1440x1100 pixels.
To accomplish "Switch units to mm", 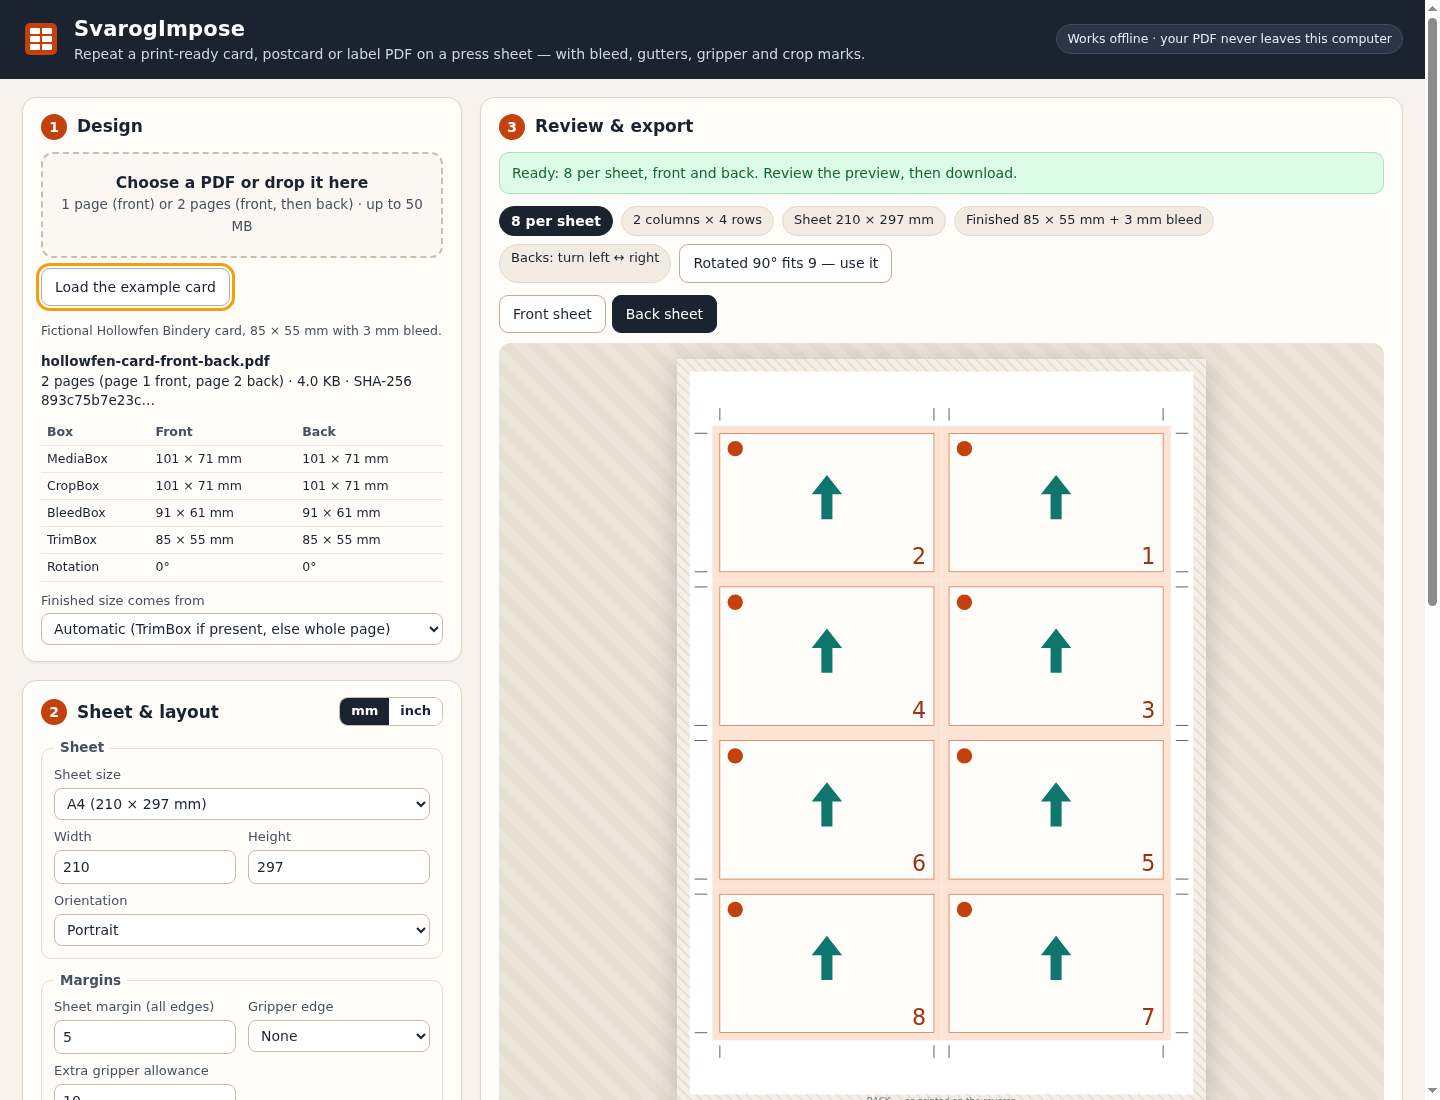I will coord(365,711).
